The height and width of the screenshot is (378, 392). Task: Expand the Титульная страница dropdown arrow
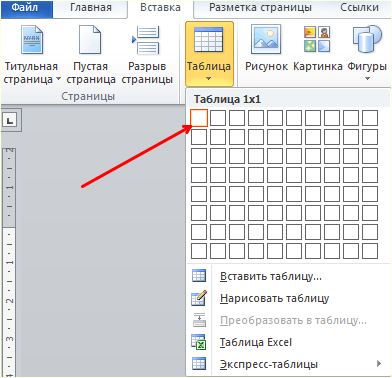(x=58, y=79)
